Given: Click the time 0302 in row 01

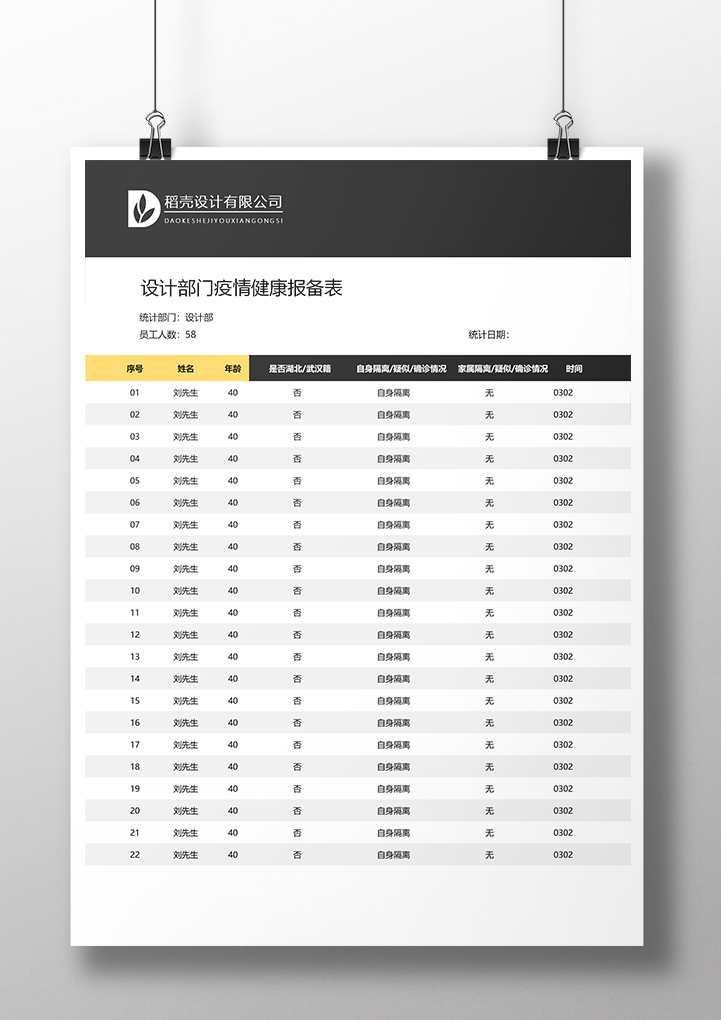Looking at the screenshot, I should coord(563,393).
